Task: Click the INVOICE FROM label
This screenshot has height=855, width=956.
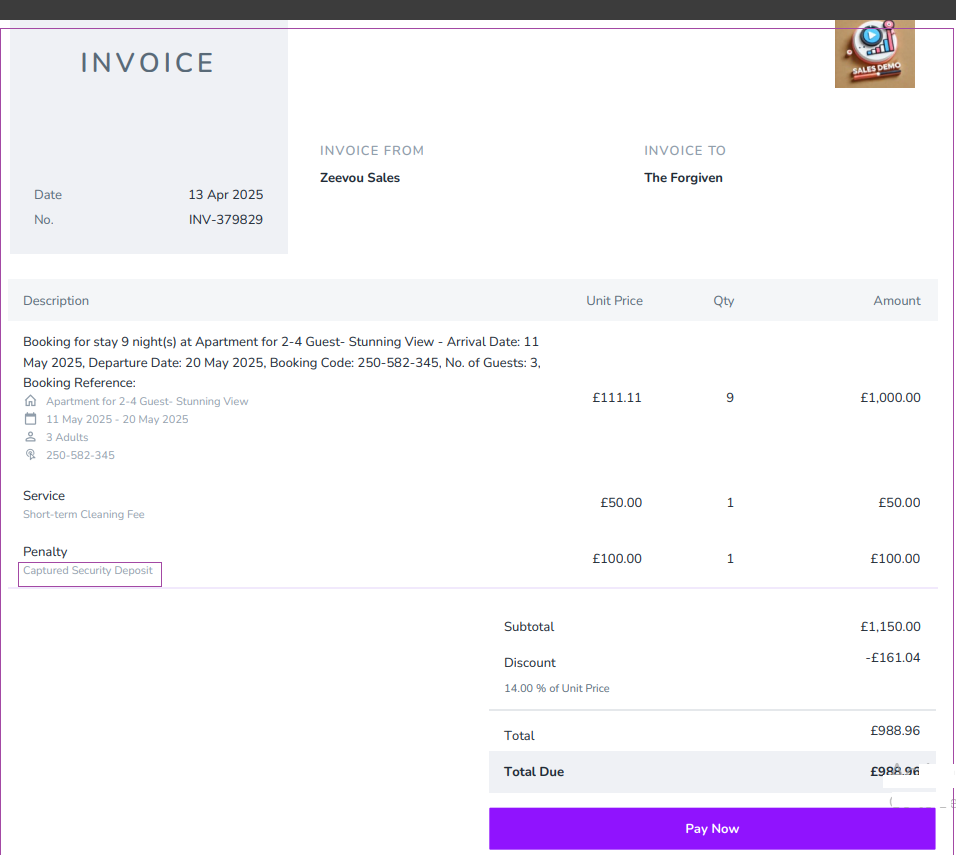Action: (372, 151)
